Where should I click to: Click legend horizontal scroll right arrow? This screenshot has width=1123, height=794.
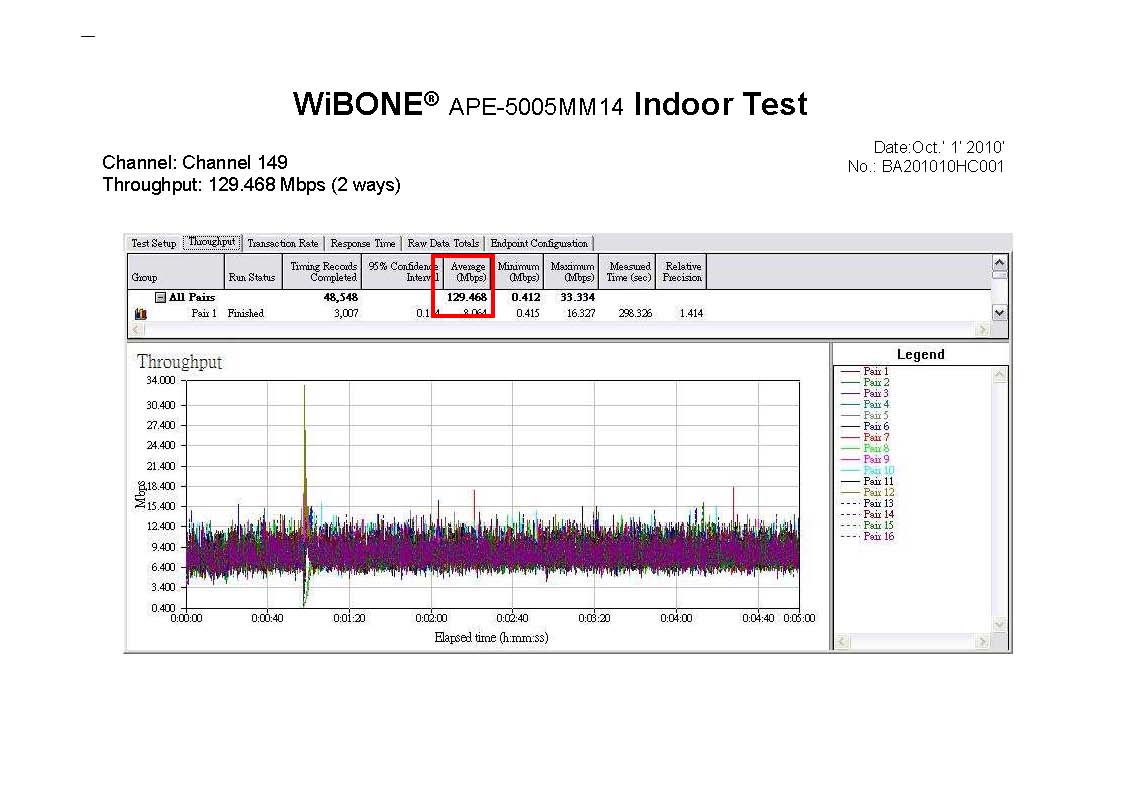[x=983, y=642]
